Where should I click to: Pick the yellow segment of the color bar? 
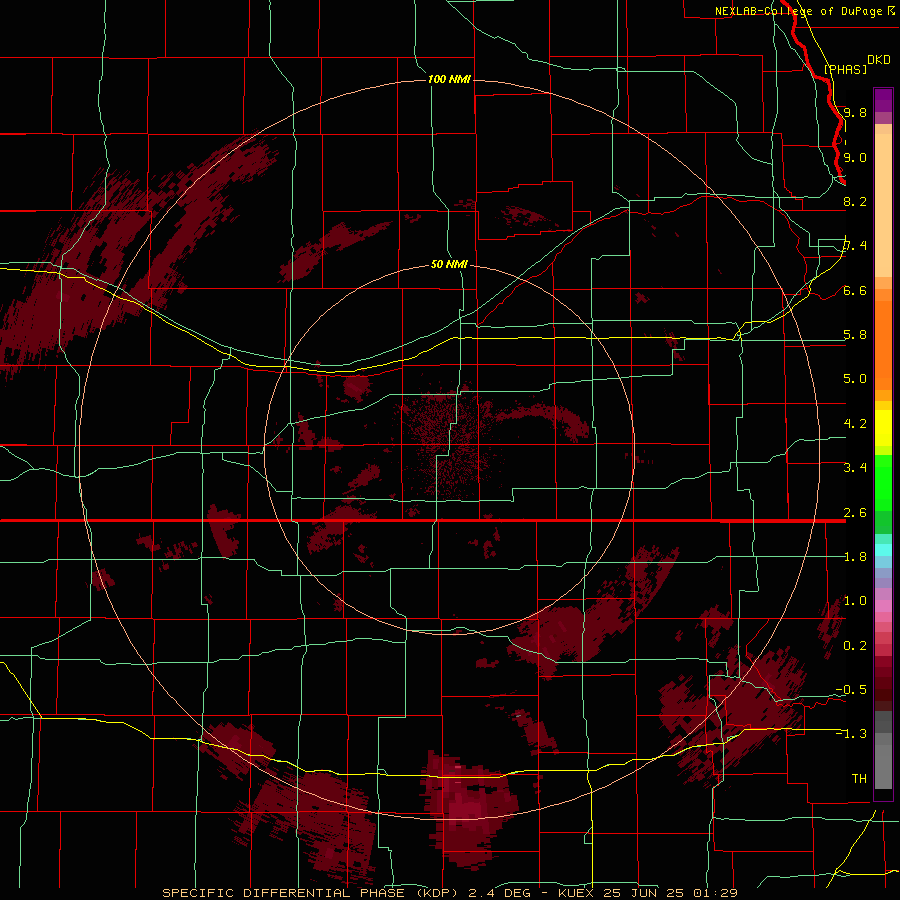point(883,428)
